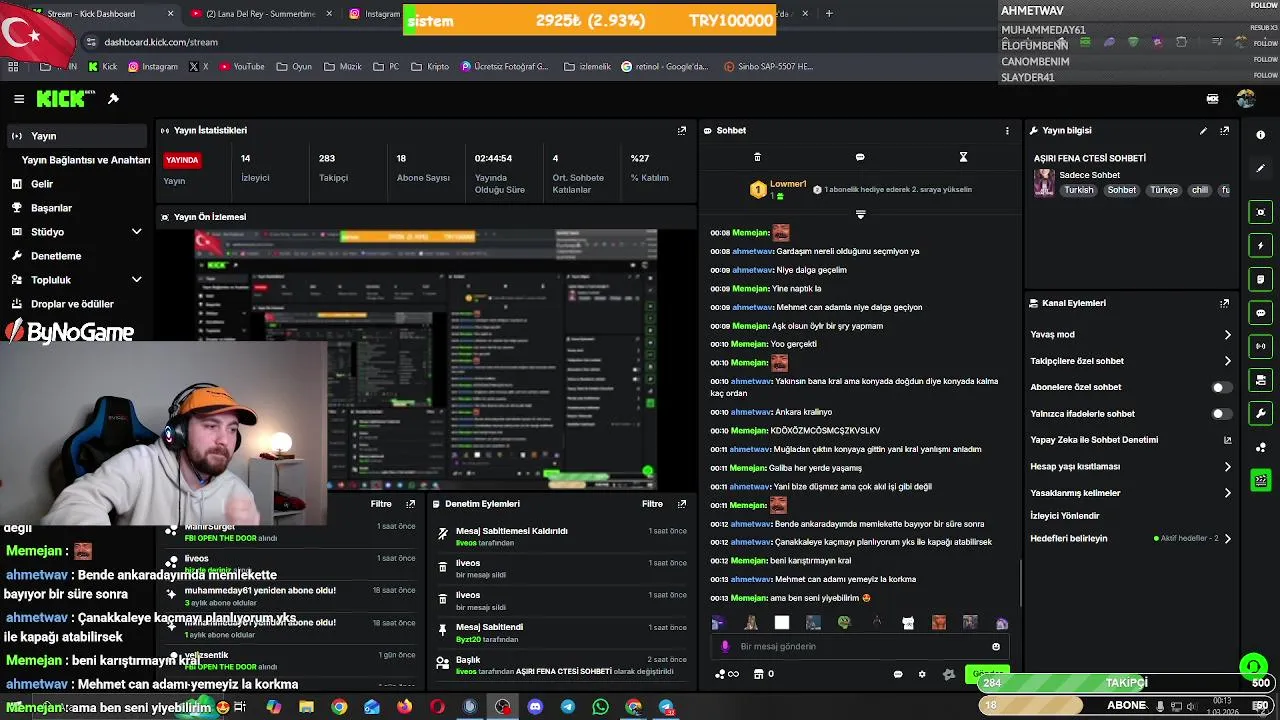Pop out the Denetim Eylemleri panel

pyautogui.click(x=682, y=504)
